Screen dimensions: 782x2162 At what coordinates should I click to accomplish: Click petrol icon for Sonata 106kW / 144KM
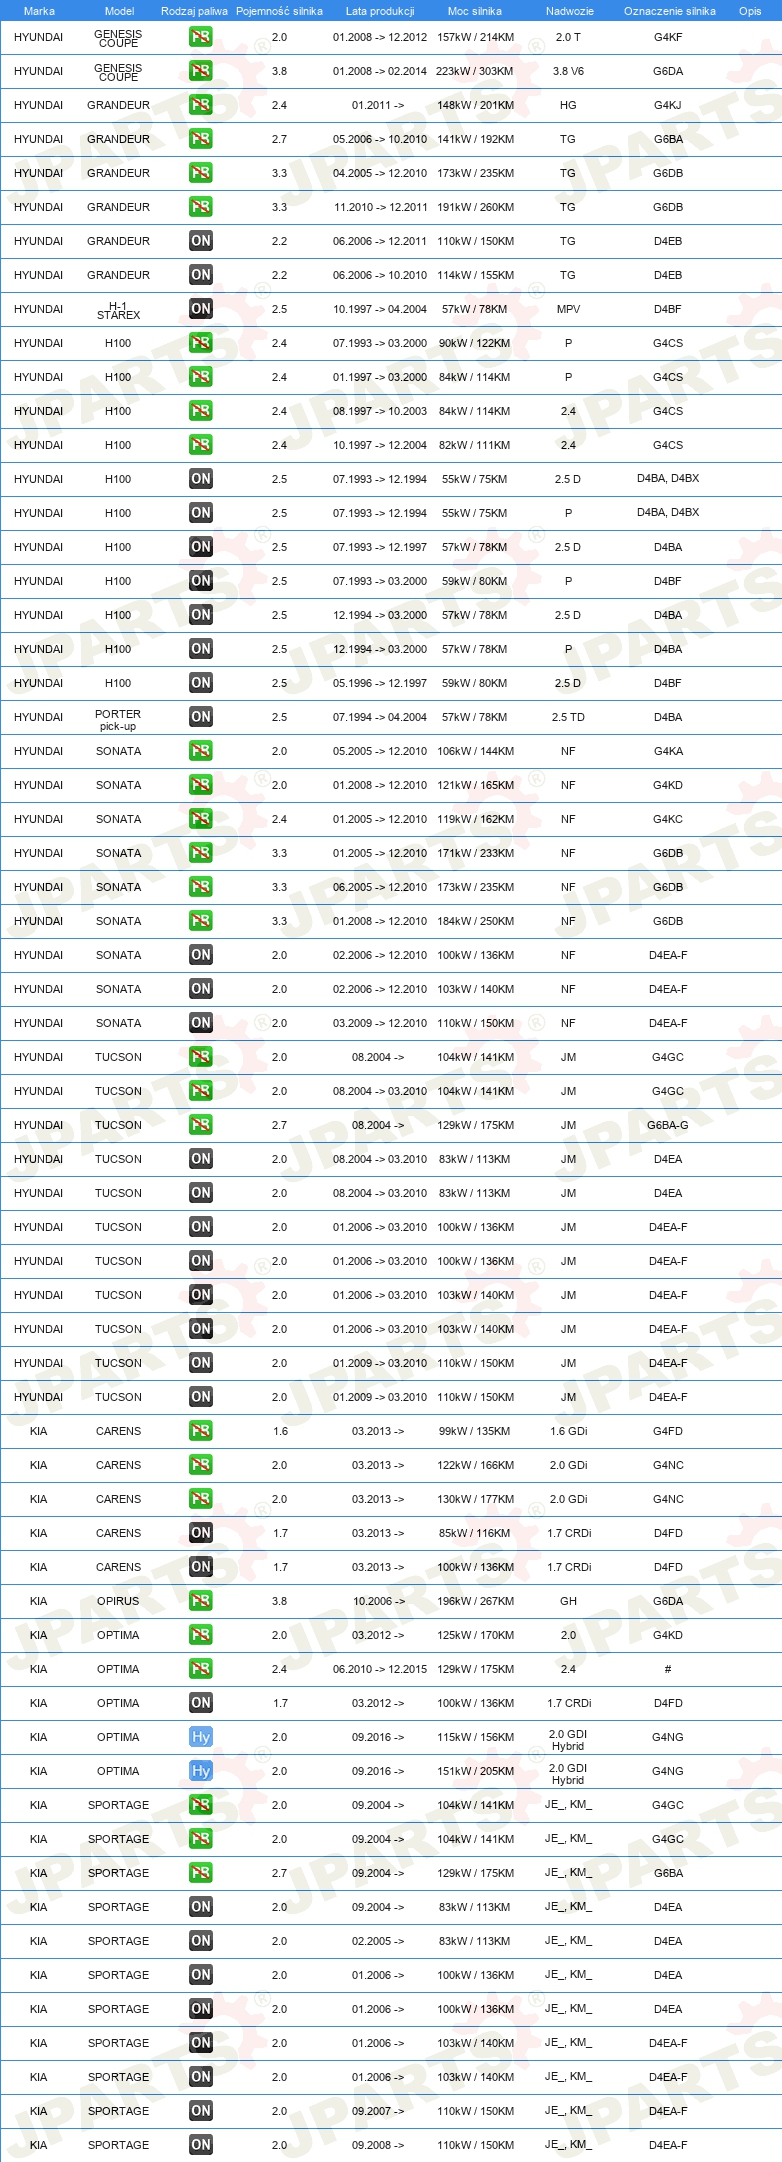(x=201, y=751)
